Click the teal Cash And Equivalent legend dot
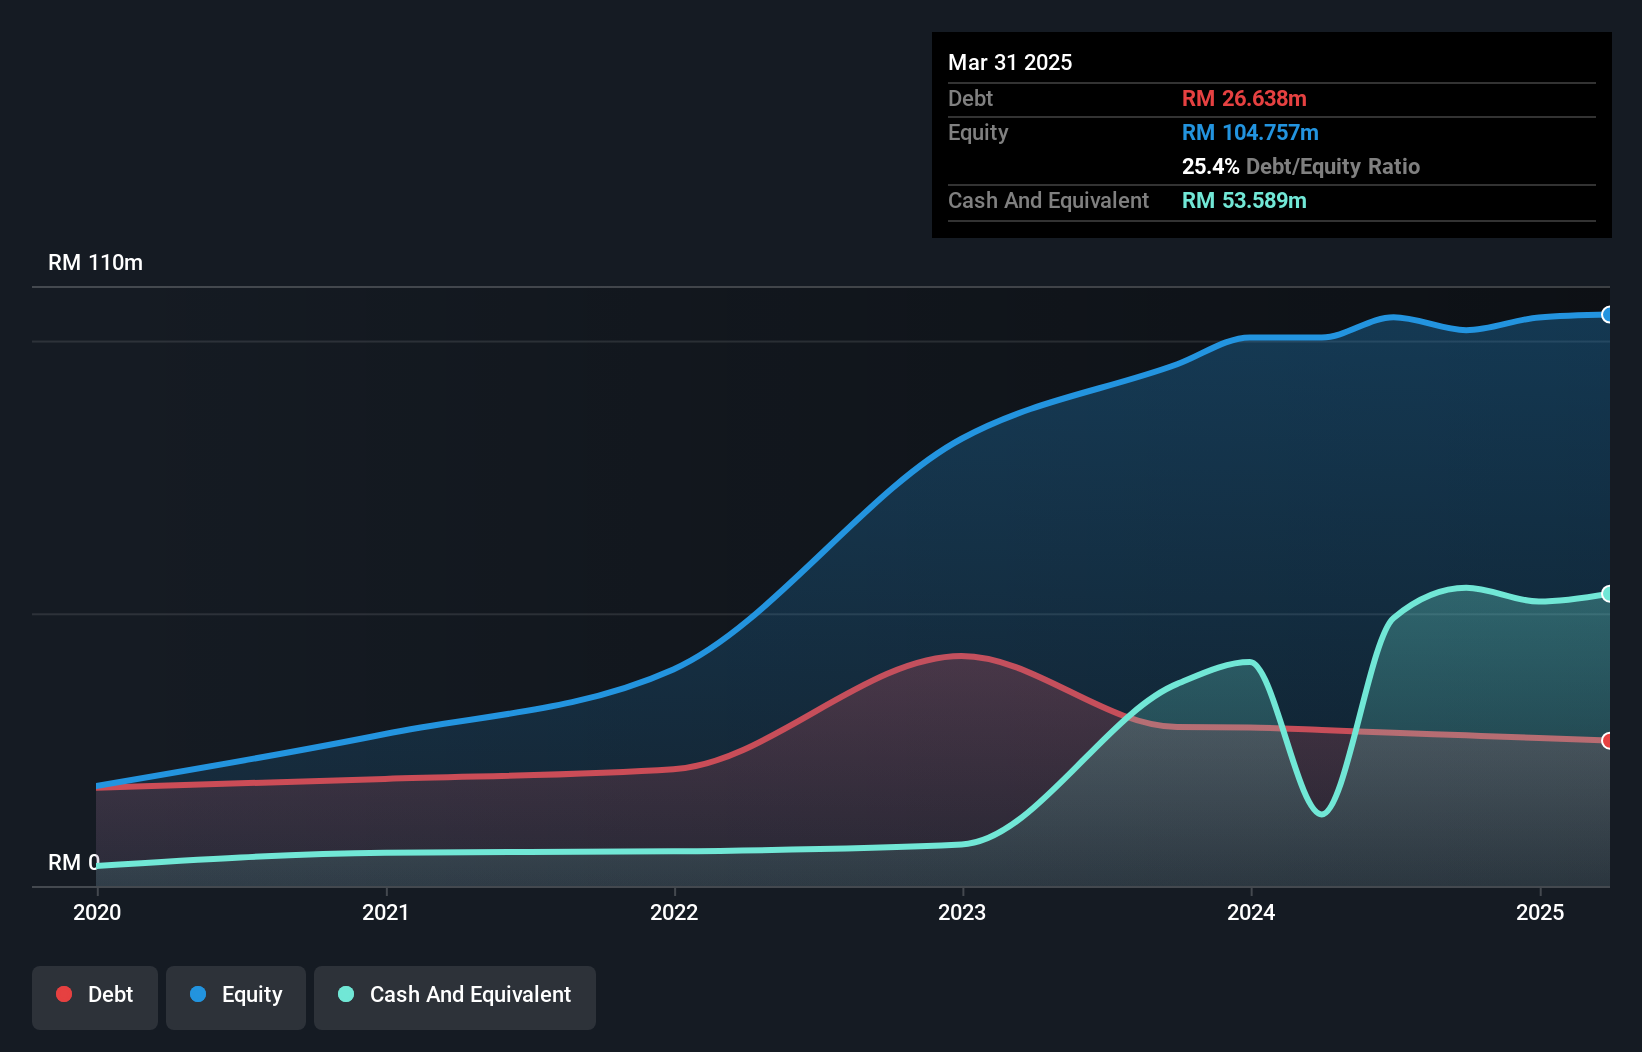 (x=345, y=994)
